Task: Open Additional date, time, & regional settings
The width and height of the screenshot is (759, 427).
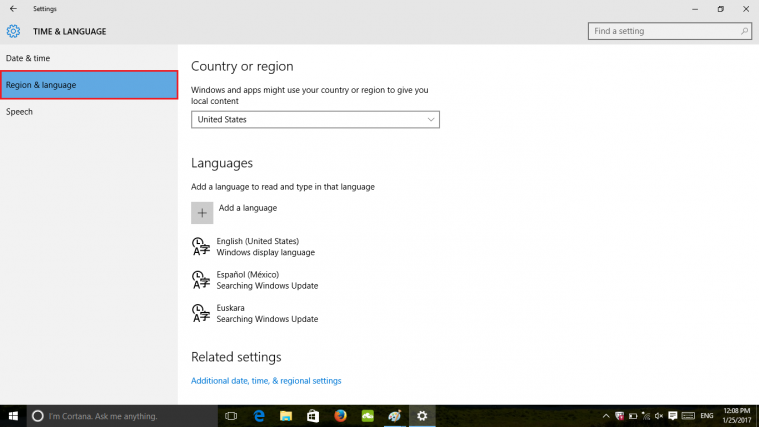Action: 266,381
